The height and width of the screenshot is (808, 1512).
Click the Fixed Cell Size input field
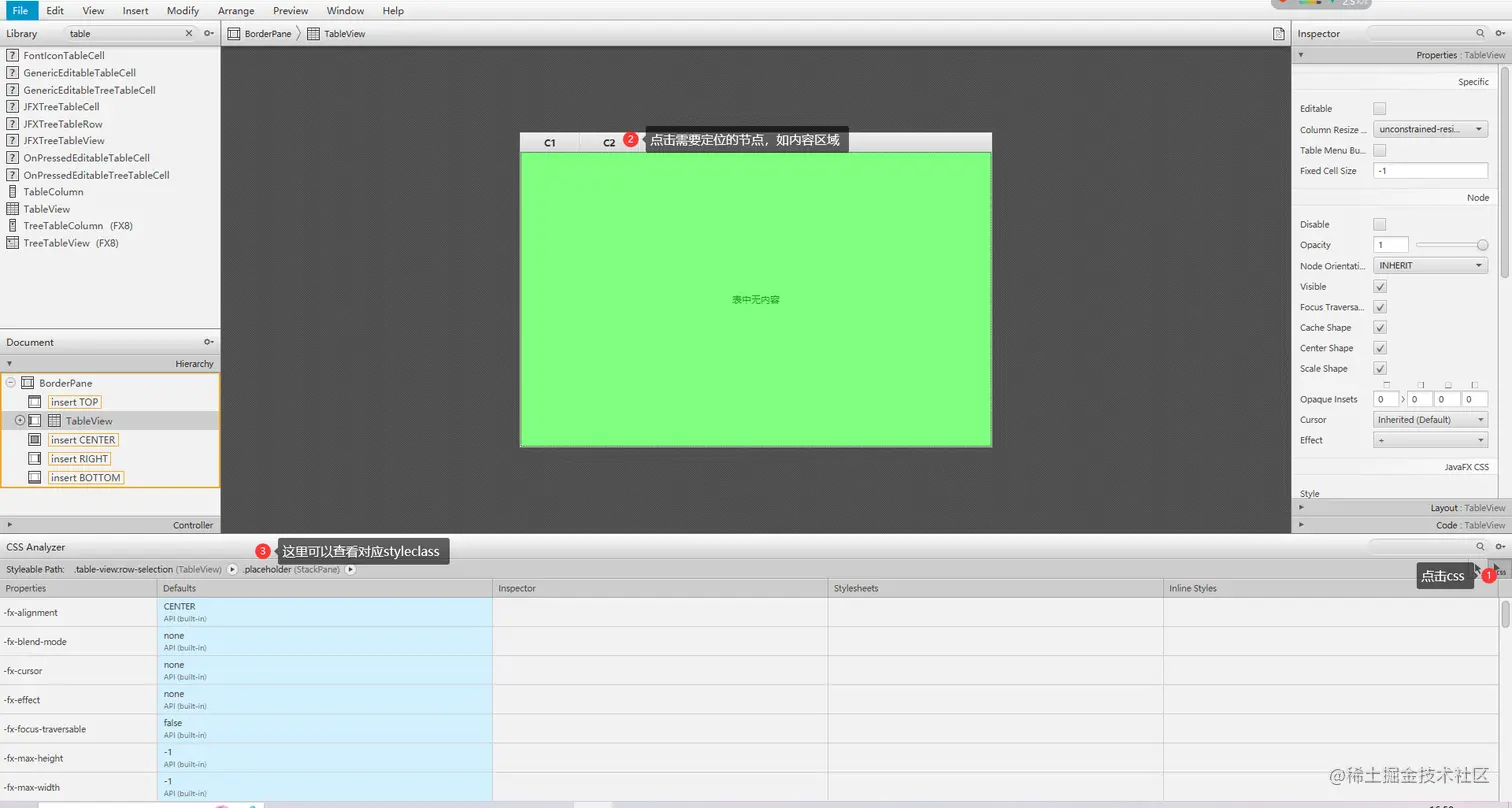point(1430,170)
